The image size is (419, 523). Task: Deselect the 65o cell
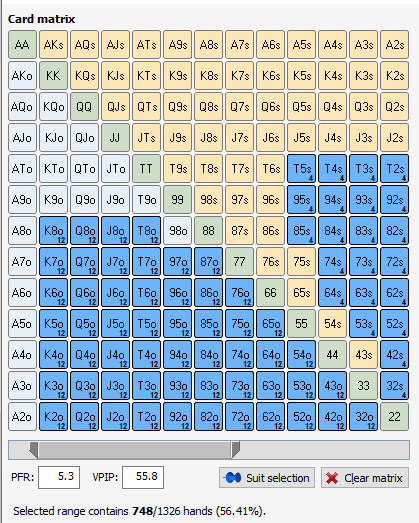click(x=271, y=324)
